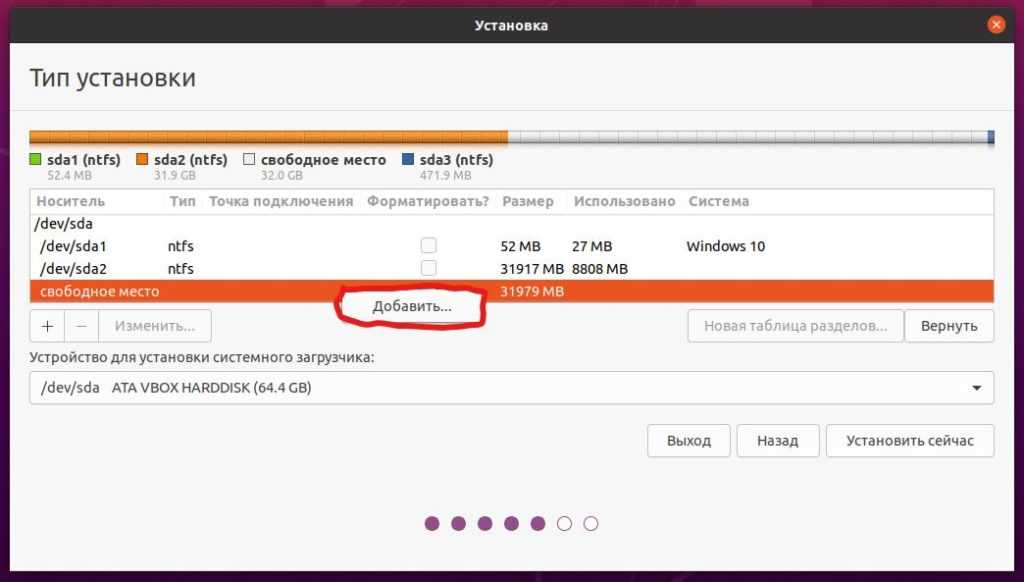Click the "Новая таблица разделов..." button

(795, 326)
